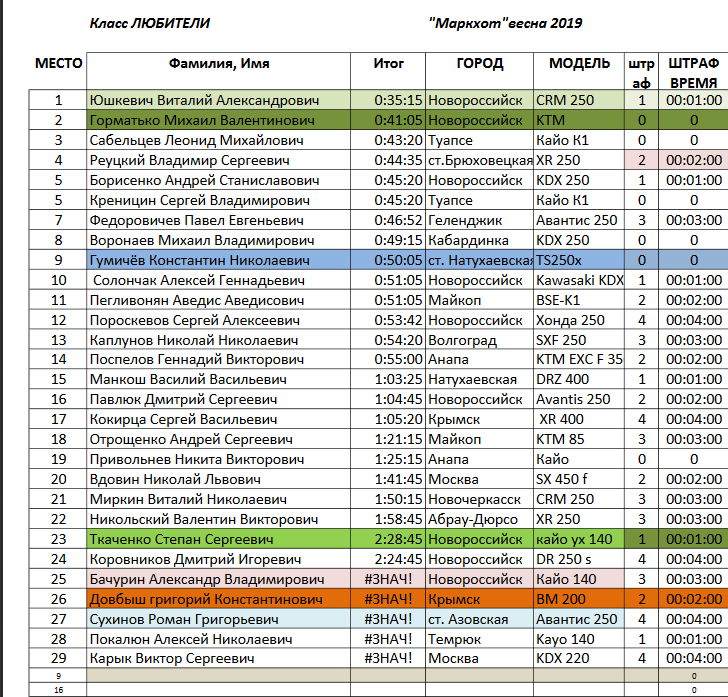
Task: Click city cell Абрау-Дюрсо
Action: coord(480,519)
